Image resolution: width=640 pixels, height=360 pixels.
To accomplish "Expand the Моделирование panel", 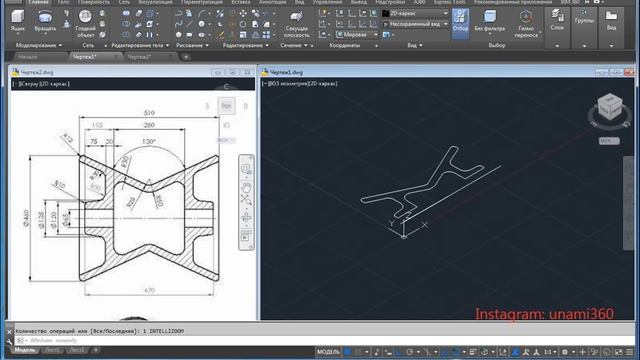I will 39,45.
